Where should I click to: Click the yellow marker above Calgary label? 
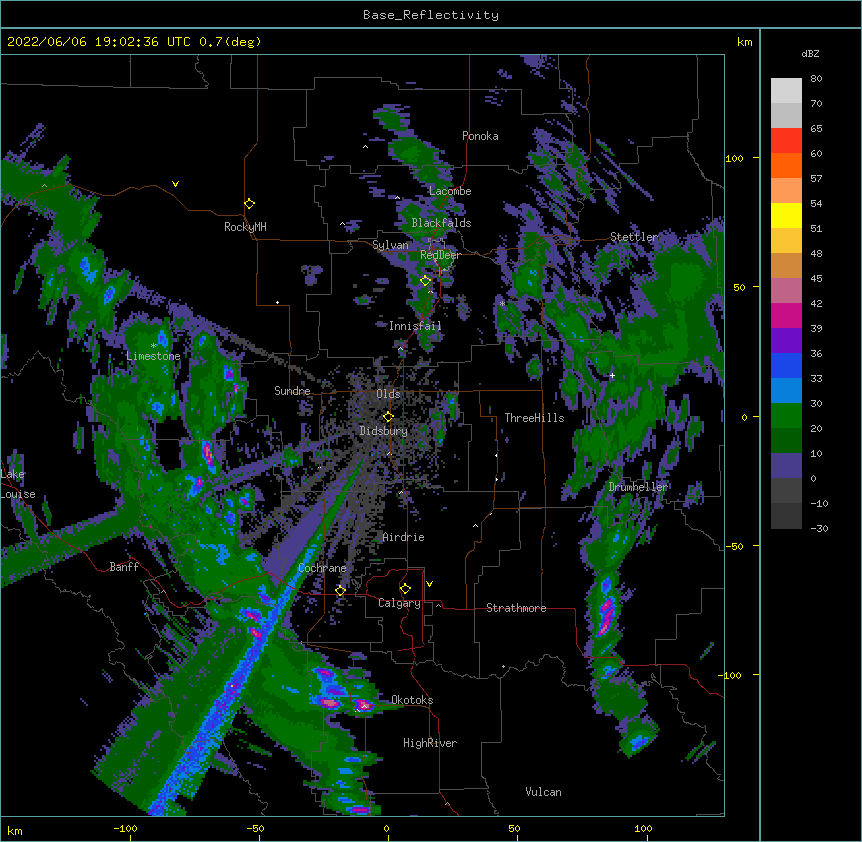(x=405, y=589)
